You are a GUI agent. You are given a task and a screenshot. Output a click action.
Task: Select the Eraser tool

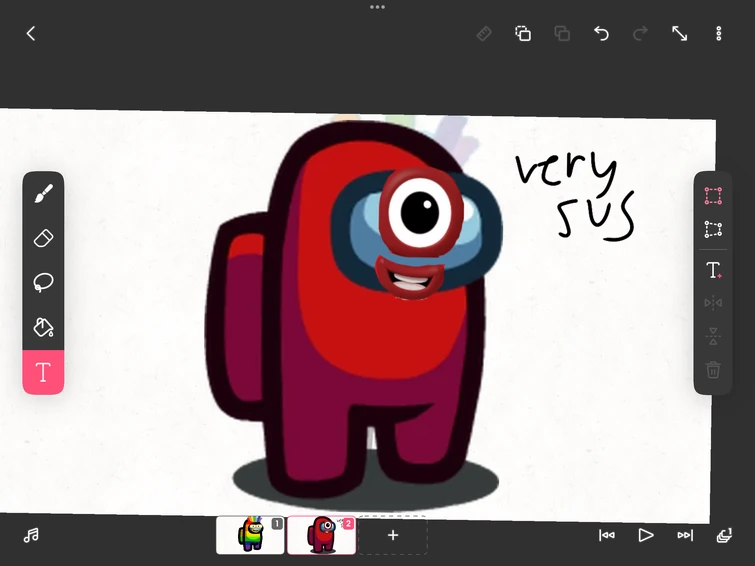[43, 239]
